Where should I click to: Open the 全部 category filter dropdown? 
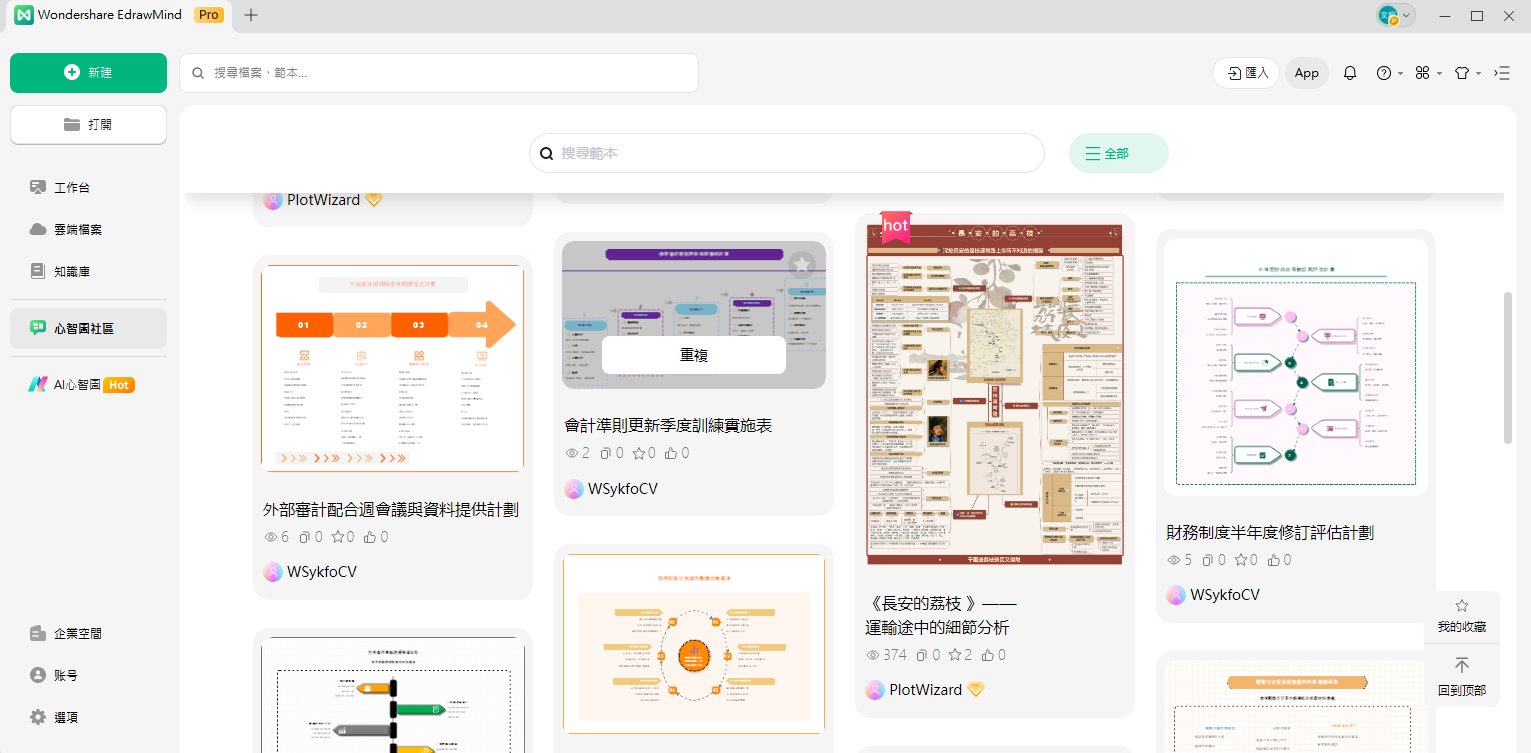click(x=1117, y=153)
